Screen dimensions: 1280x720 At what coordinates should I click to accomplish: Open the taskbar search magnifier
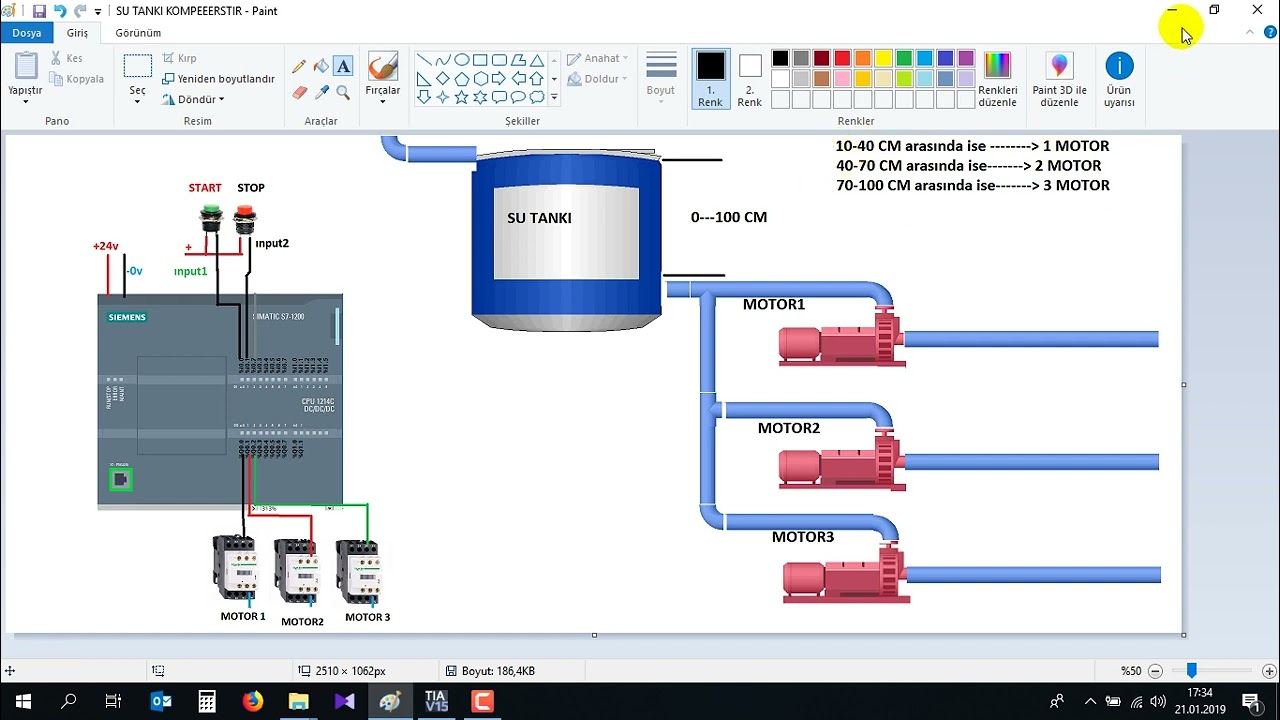(x=69, y=701)
